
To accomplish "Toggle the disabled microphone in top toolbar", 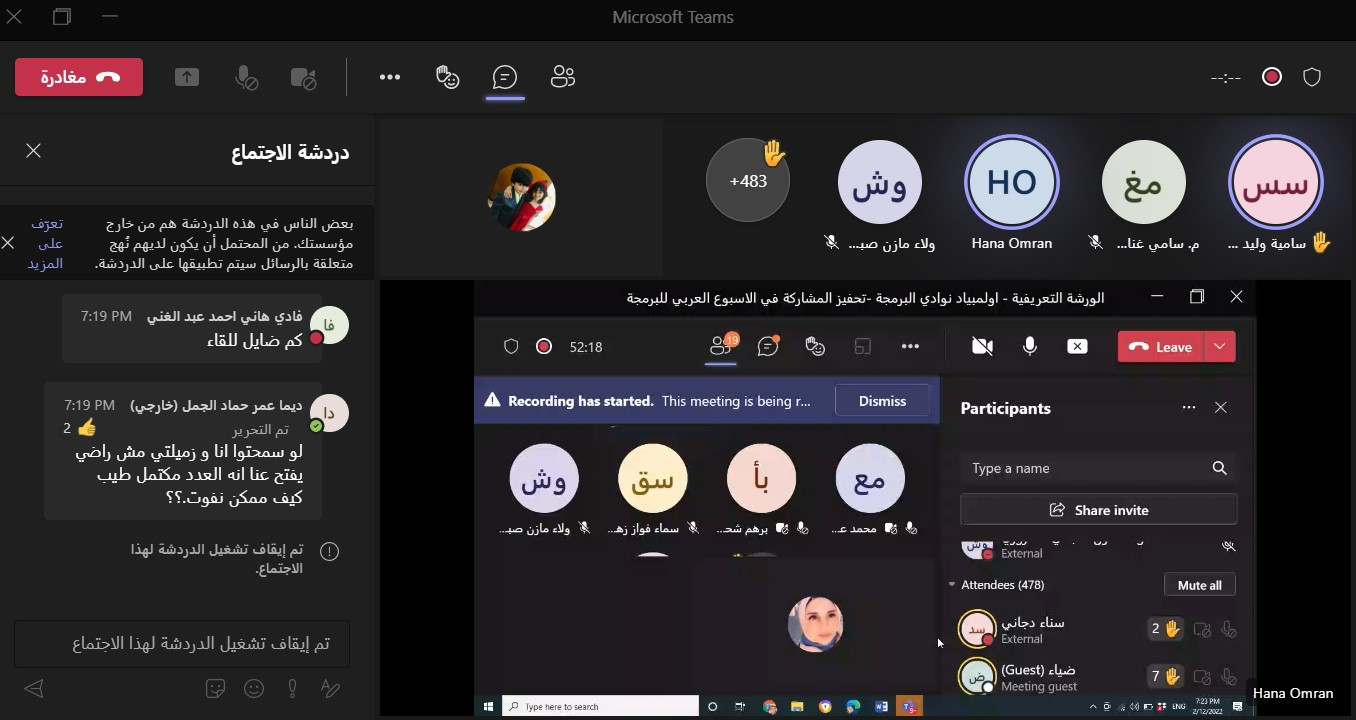I will coord(245,77).
